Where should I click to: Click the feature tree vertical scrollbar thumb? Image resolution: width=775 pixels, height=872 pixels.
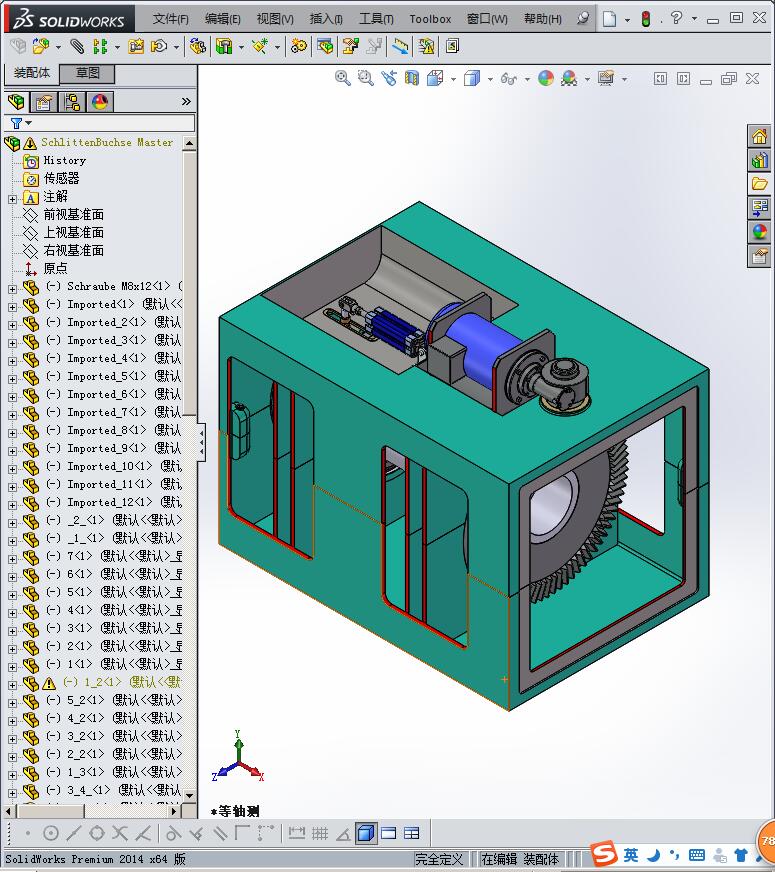190,284
